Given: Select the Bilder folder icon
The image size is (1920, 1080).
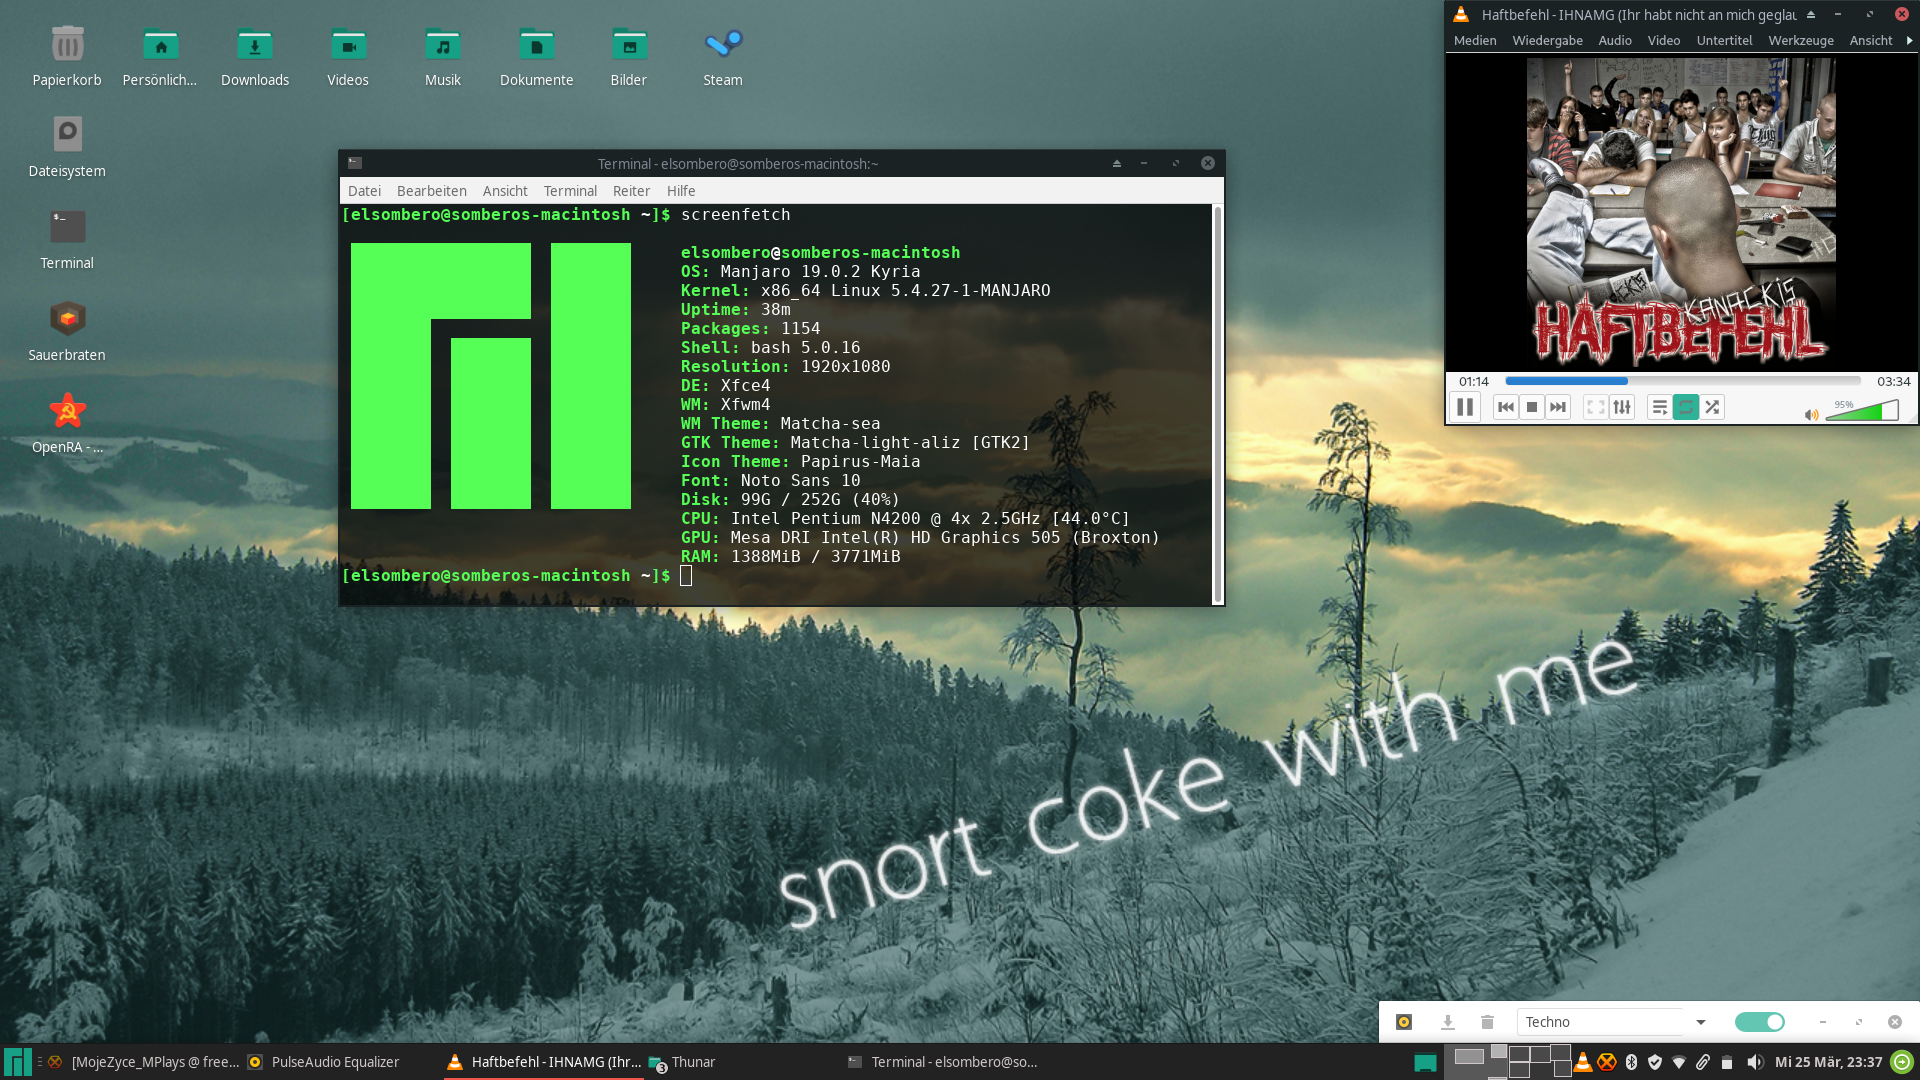Looking at the screenshot, I should coord(629,57).
